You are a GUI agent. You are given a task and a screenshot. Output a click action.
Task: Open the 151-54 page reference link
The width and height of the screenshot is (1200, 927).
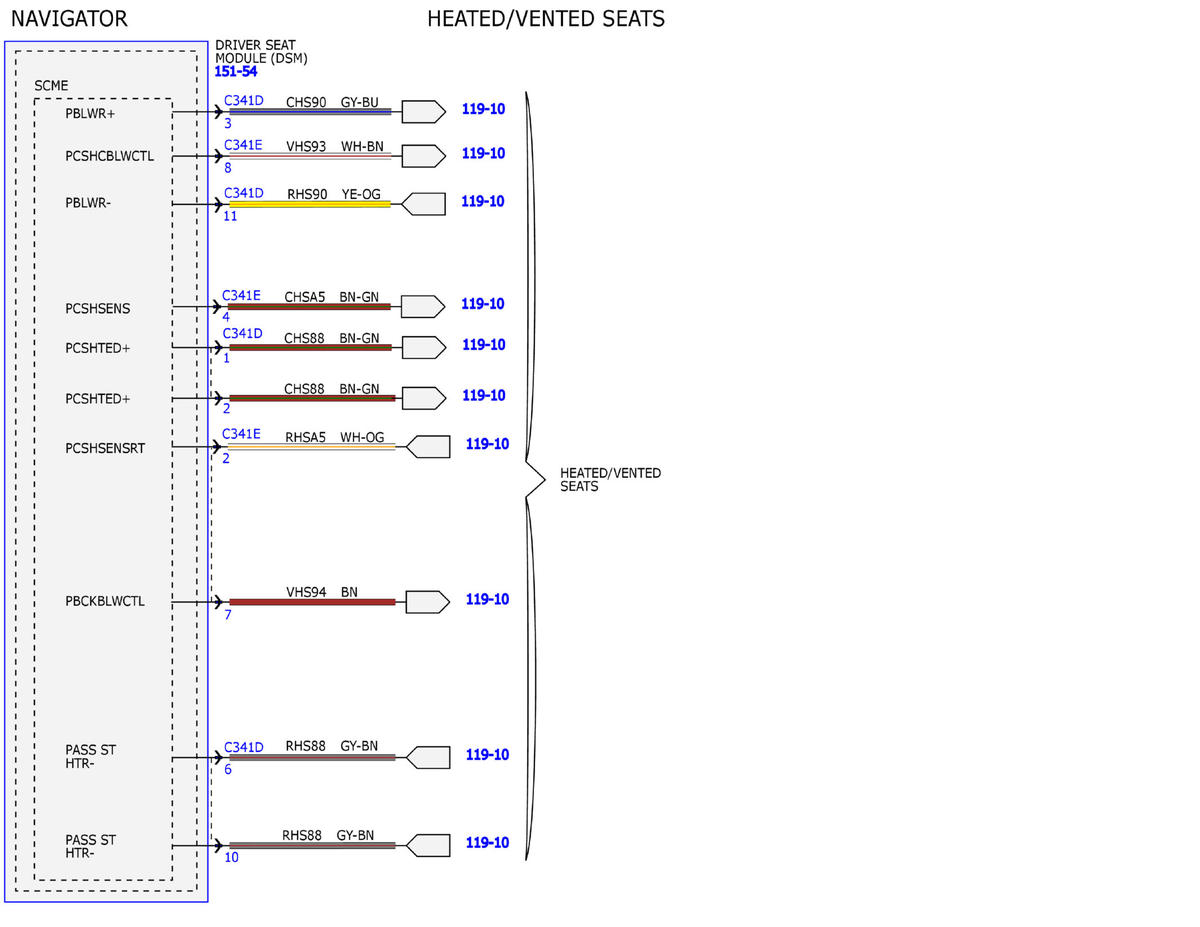(x=235, y=72)
